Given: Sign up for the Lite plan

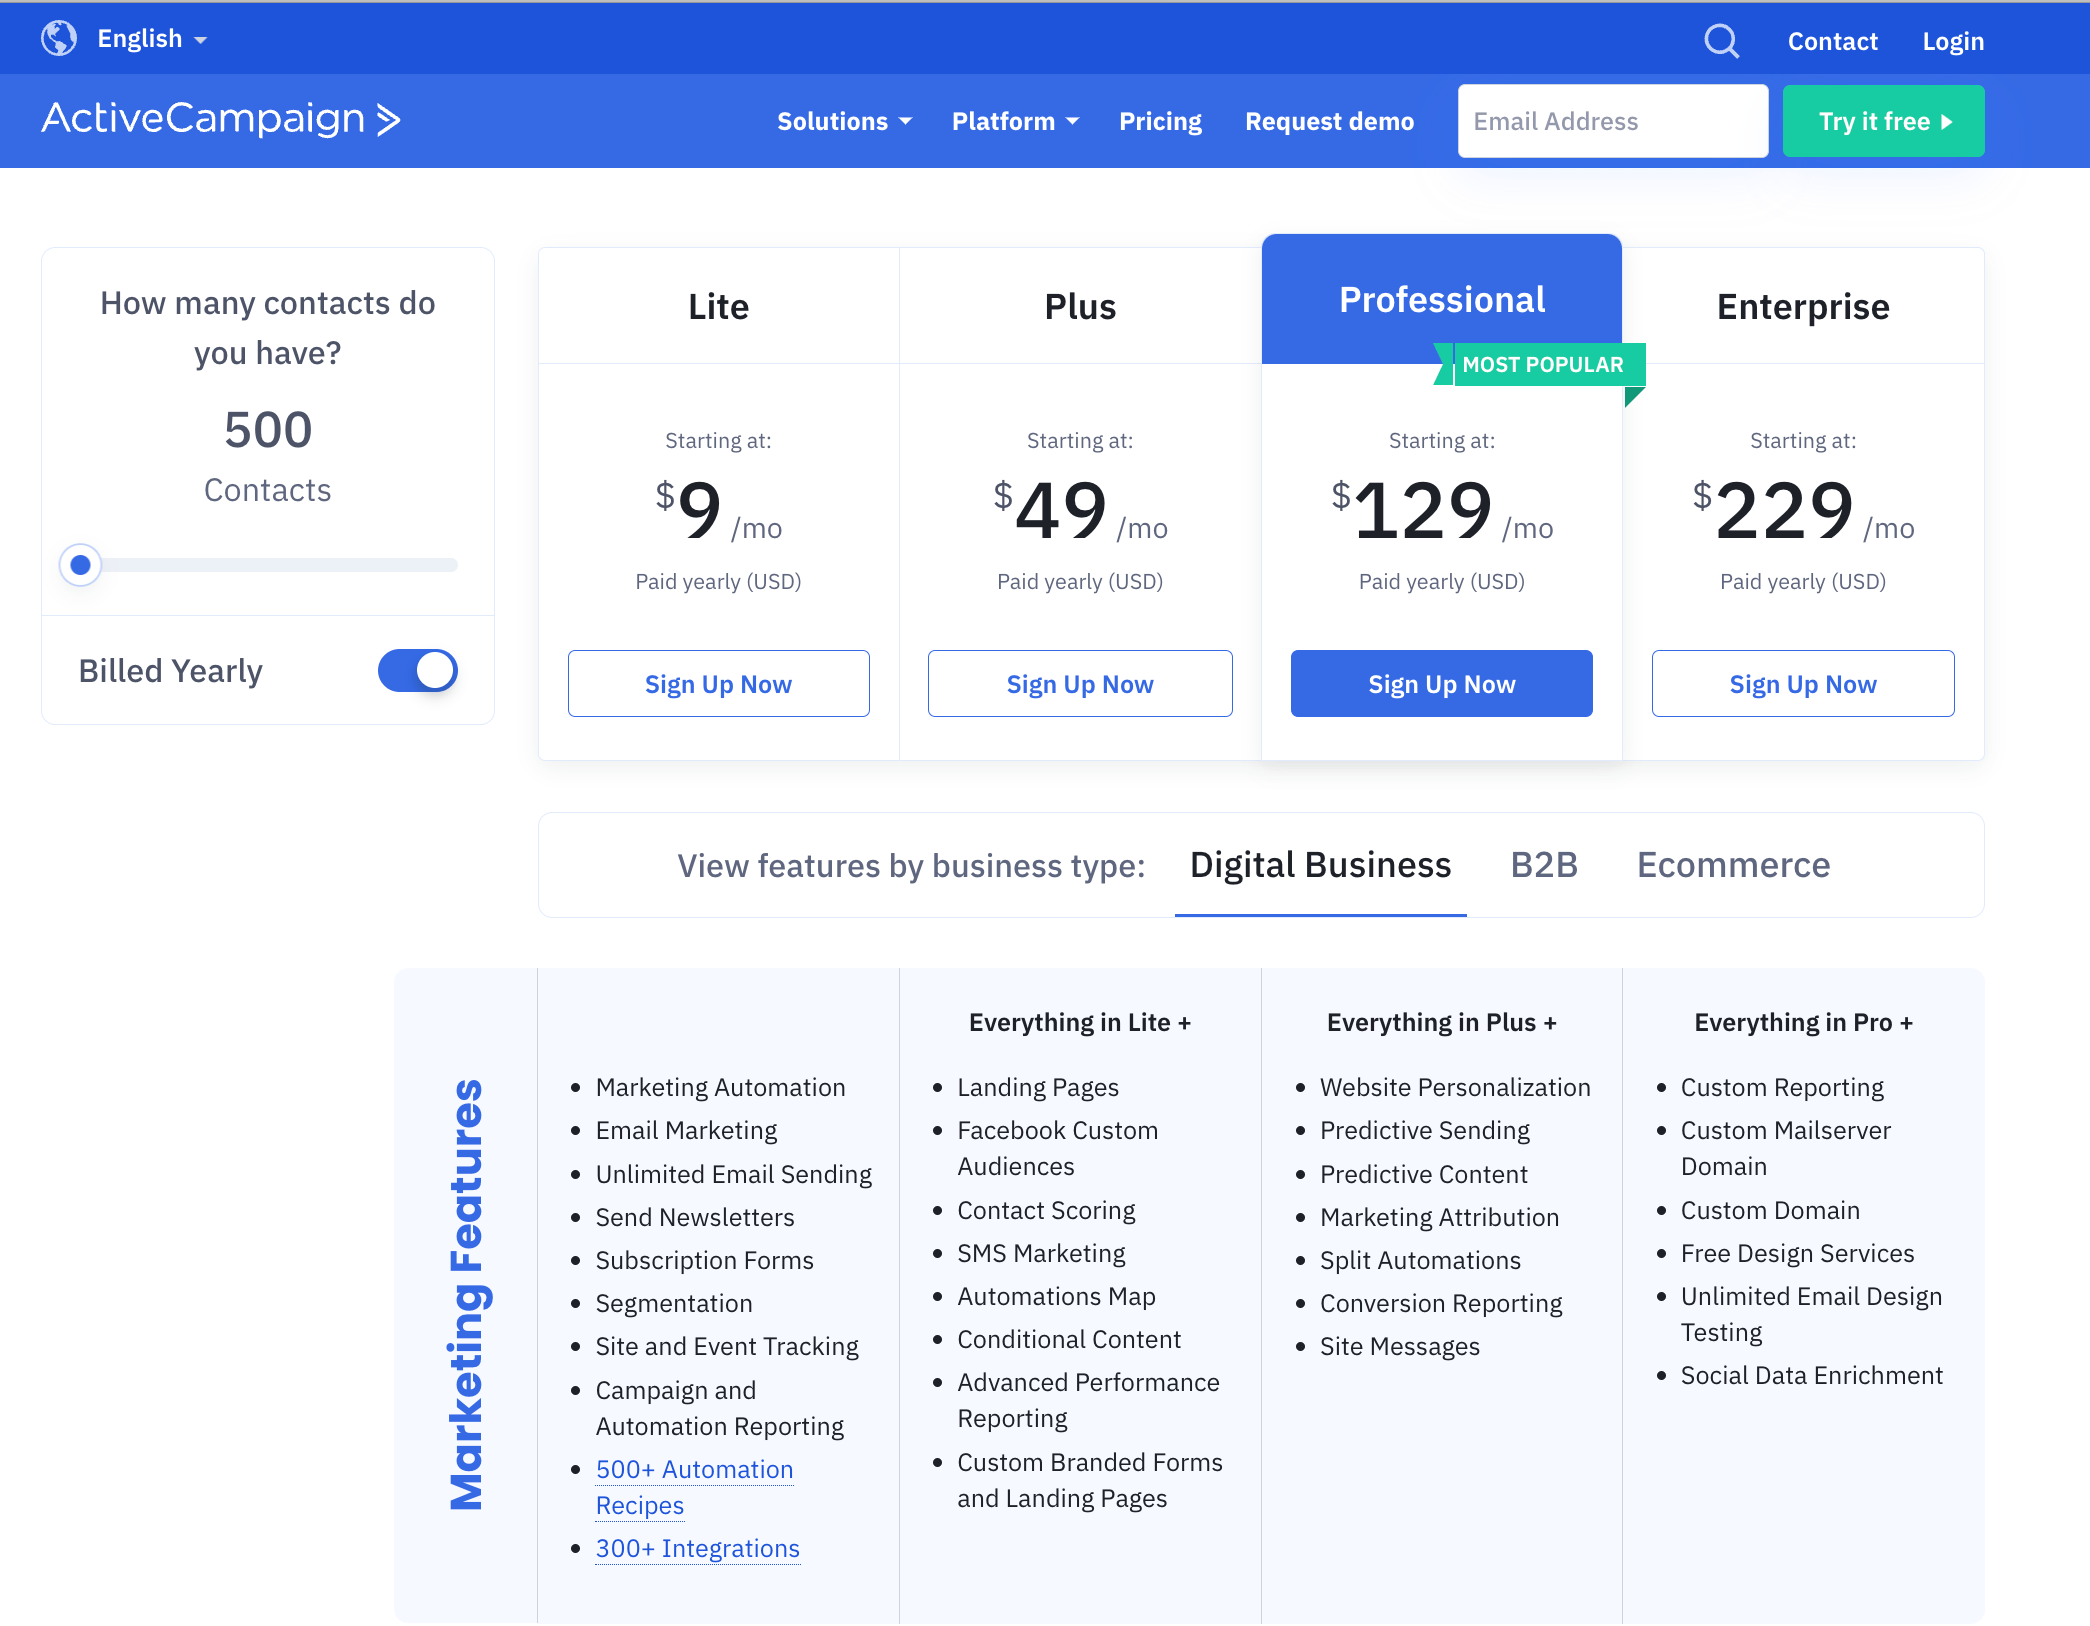Looking at the screenshot, I should pos(718,684).
